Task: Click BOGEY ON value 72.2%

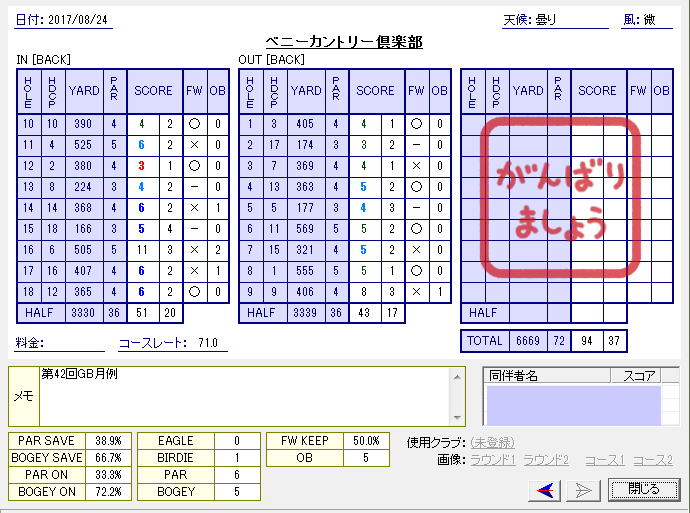Action: pos(108,492)
